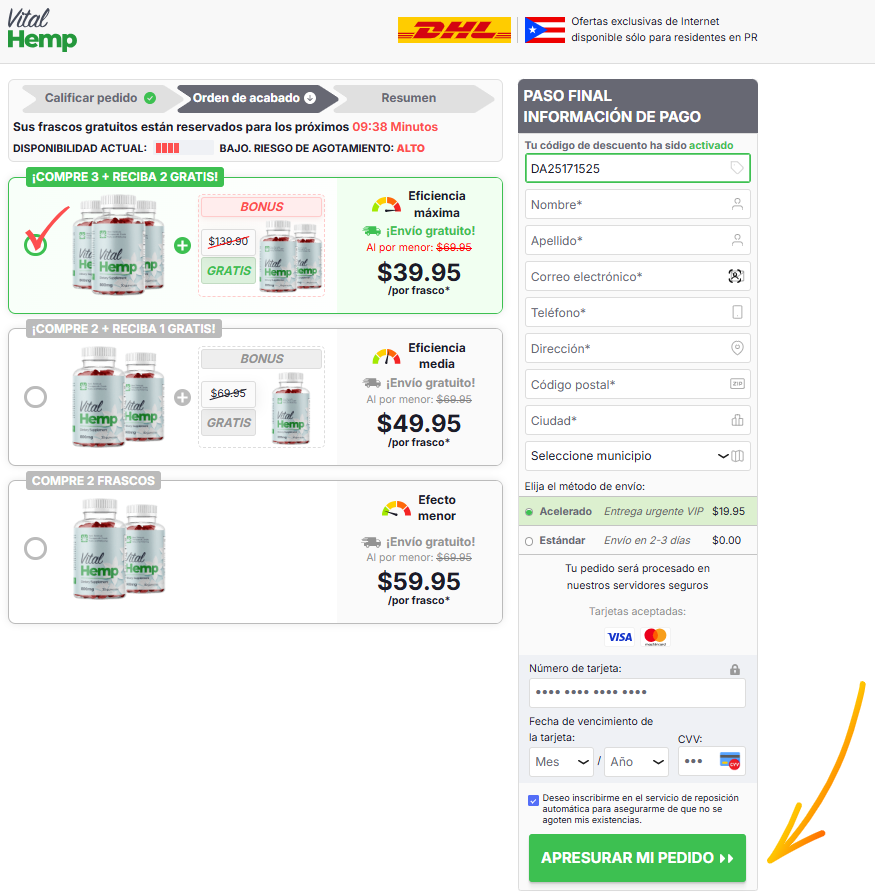Click the Vital Hemp logo
875x894 pixels.
click(42, 30)
